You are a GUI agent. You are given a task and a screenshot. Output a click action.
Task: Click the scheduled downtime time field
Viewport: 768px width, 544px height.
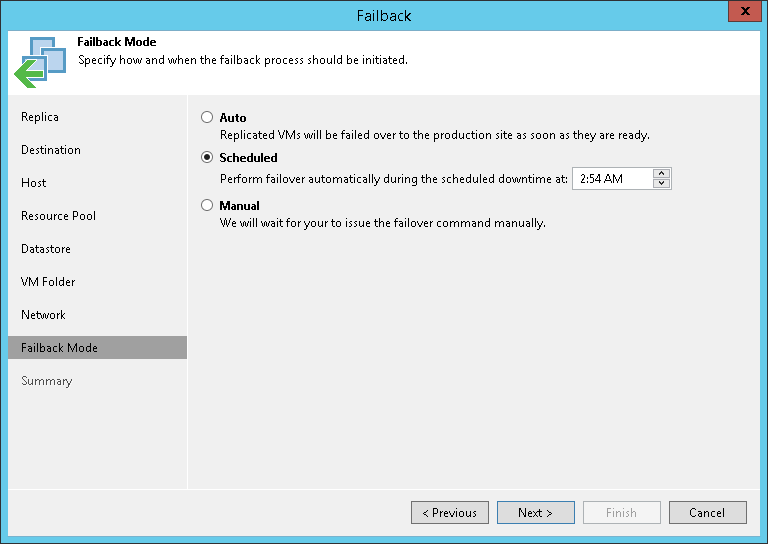click(611, 179)
